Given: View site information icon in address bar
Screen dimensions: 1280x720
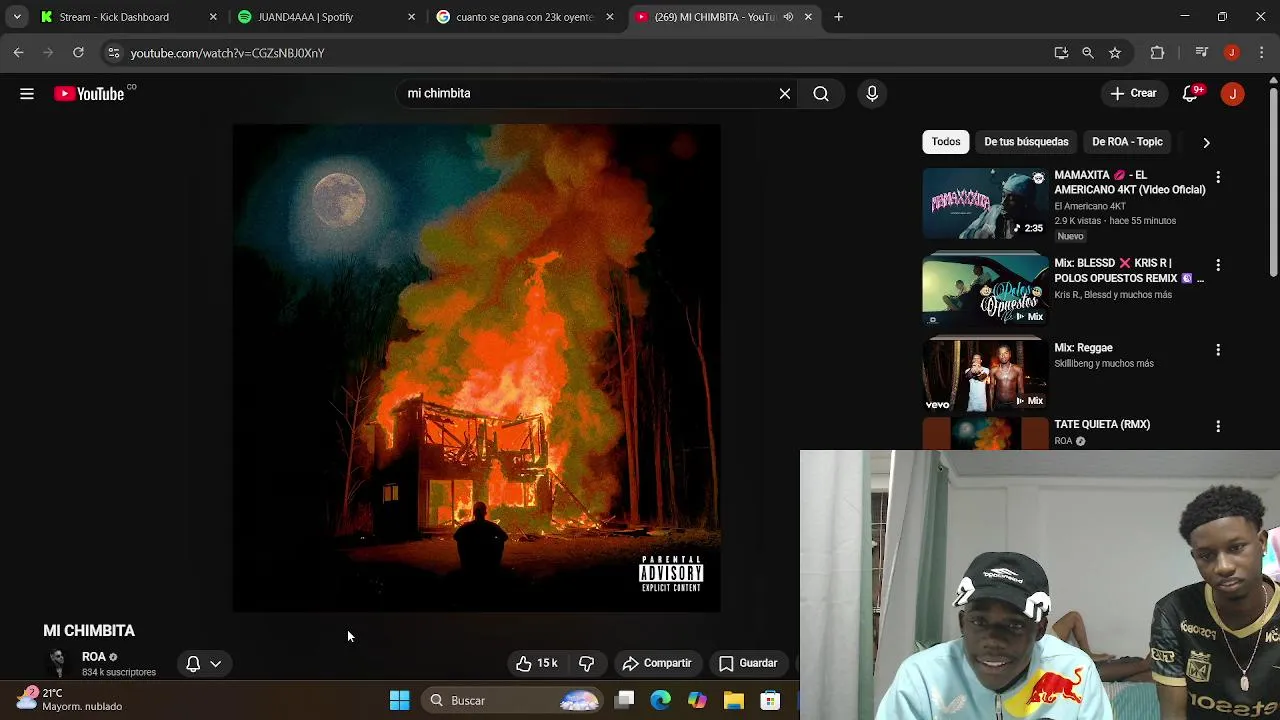Looking at the screenshot, I should (113, 53).
